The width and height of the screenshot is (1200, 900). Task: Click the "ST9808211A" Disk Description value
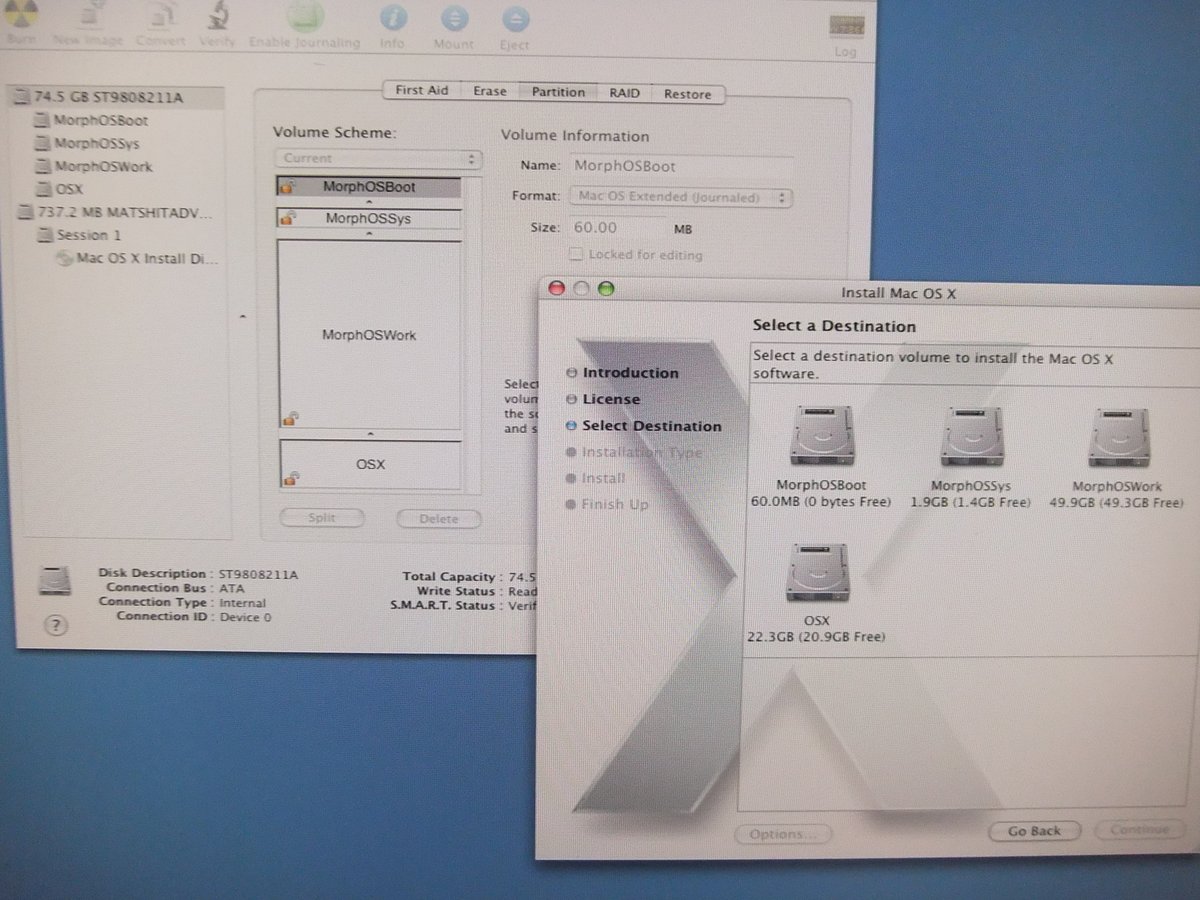point(259,575)
